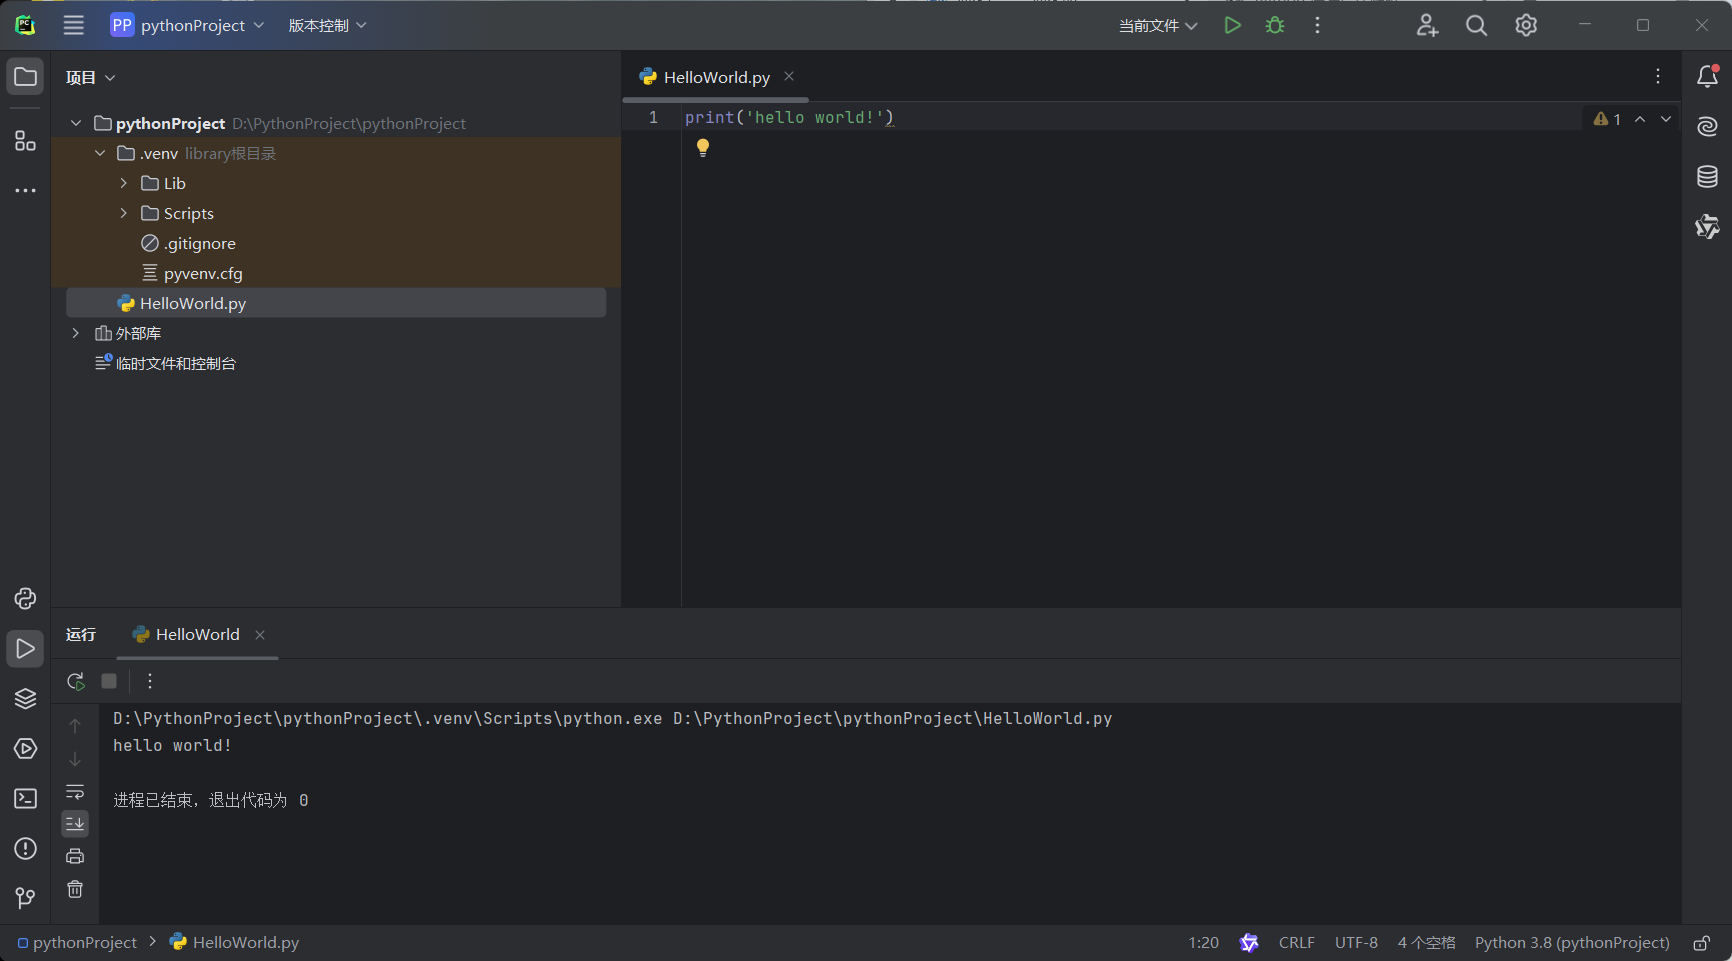
Task: Open Python Packages layers icon
Action: click(25, 698)
